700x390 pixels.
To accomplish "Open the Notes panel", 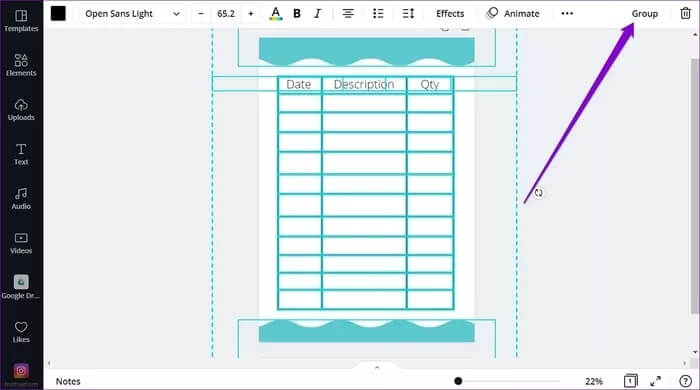I will pyautogui.click(x=68, y=382).
